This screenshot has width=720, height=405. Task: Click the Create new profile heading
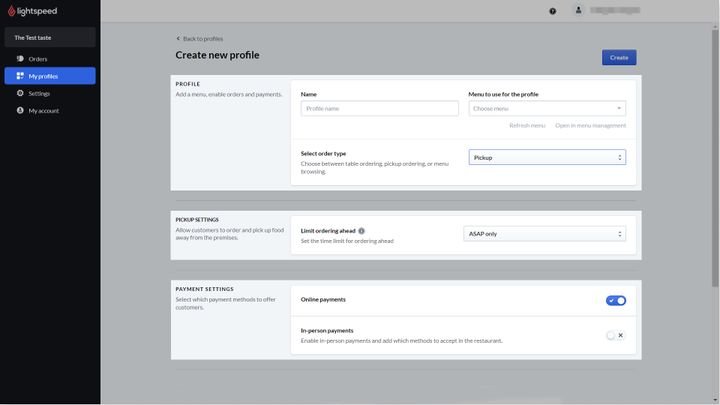point(217,55)
